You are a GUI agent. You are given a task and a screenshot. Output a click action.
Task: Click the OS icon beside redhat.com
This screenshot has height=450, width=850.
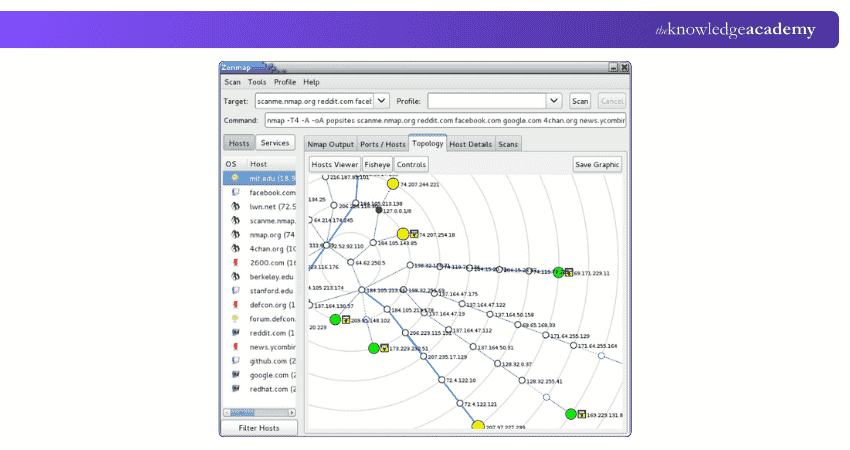[x=235, y=389]
